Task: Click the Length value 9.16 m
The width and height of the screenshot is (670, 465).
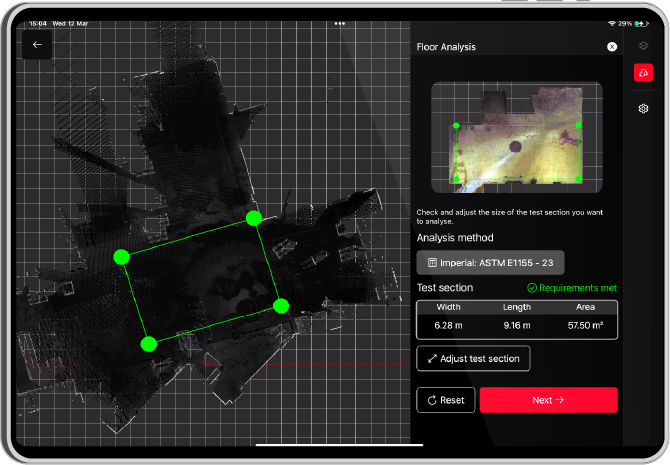Action: 517,325
